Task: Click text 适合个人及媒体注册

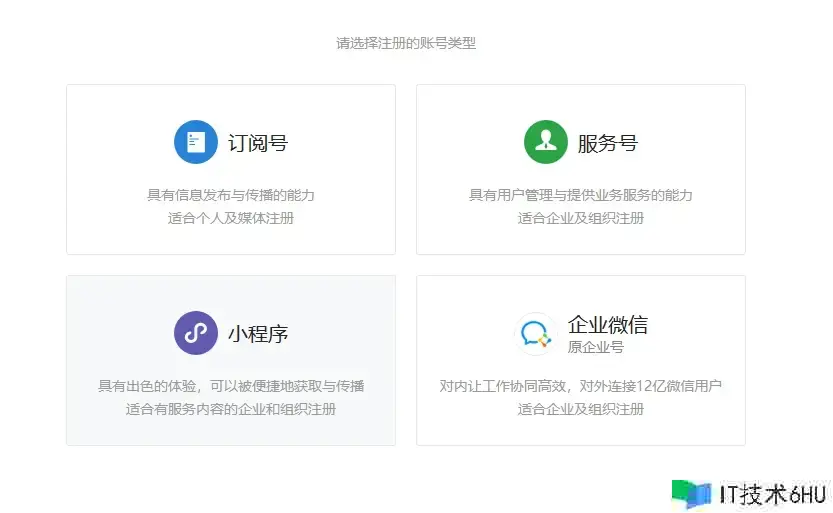Action: 231,218
